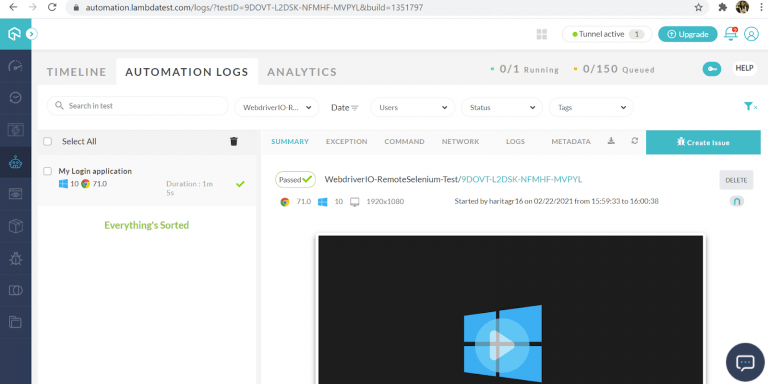
Task: Click the clear filter funnel icon
Action: 750,106
